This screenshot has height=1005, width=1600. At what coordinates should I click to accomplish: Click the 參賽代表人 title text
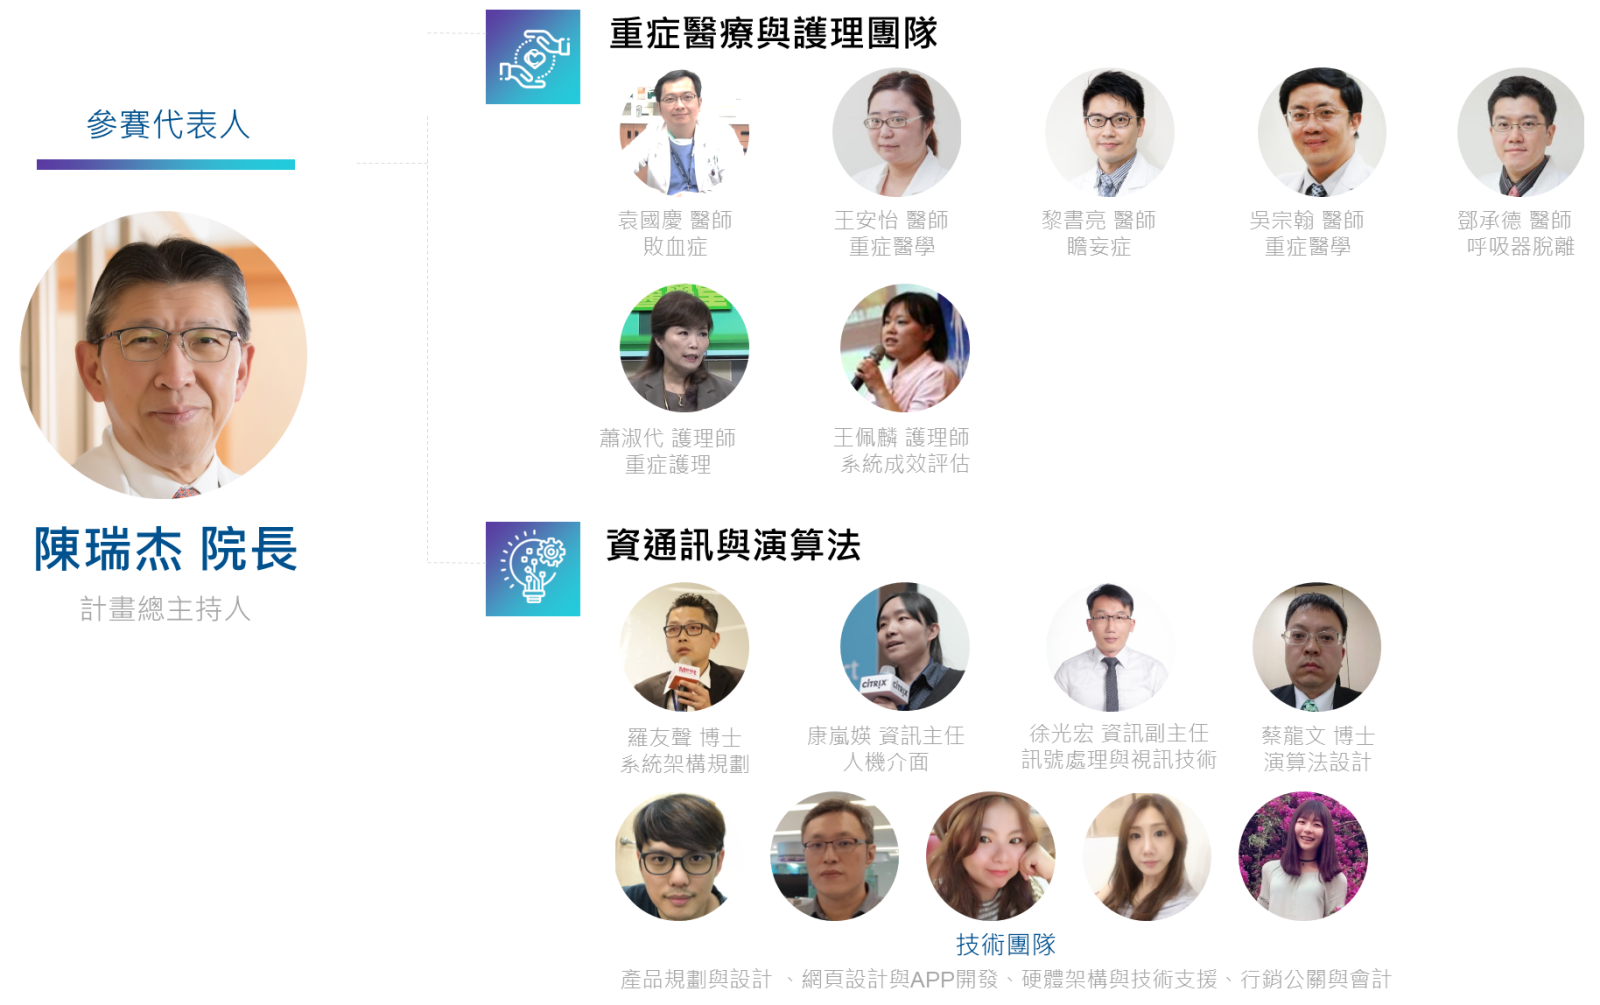(x=167, y=125)
